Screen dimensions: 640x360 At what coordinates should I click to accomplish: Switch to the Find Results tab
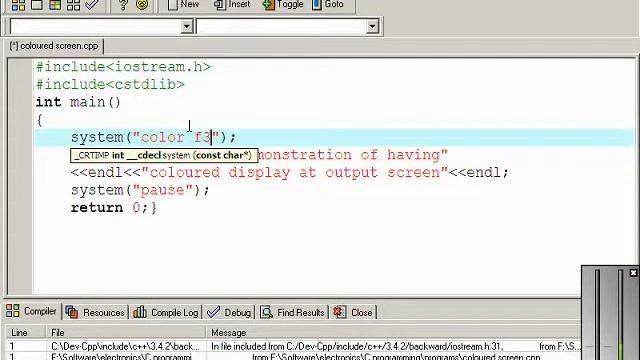pyautogui.click(x=293, y=312)
